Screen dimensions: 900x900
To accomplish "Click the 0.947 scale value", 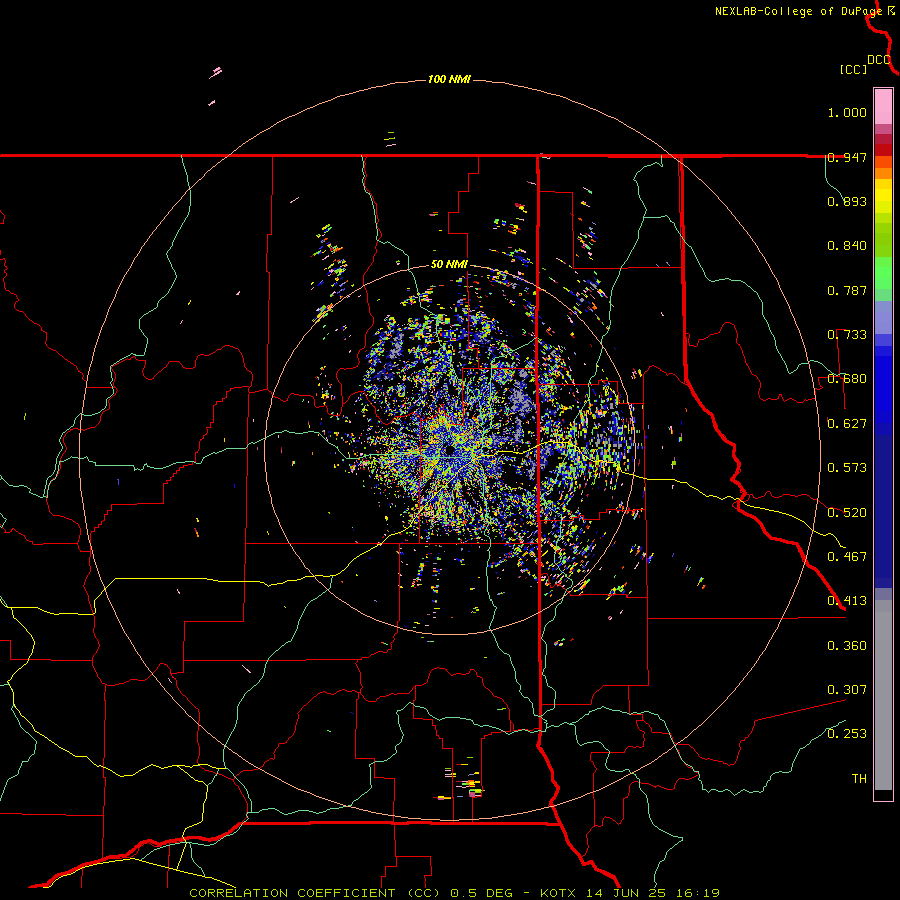I will click(x=847, y=157).
